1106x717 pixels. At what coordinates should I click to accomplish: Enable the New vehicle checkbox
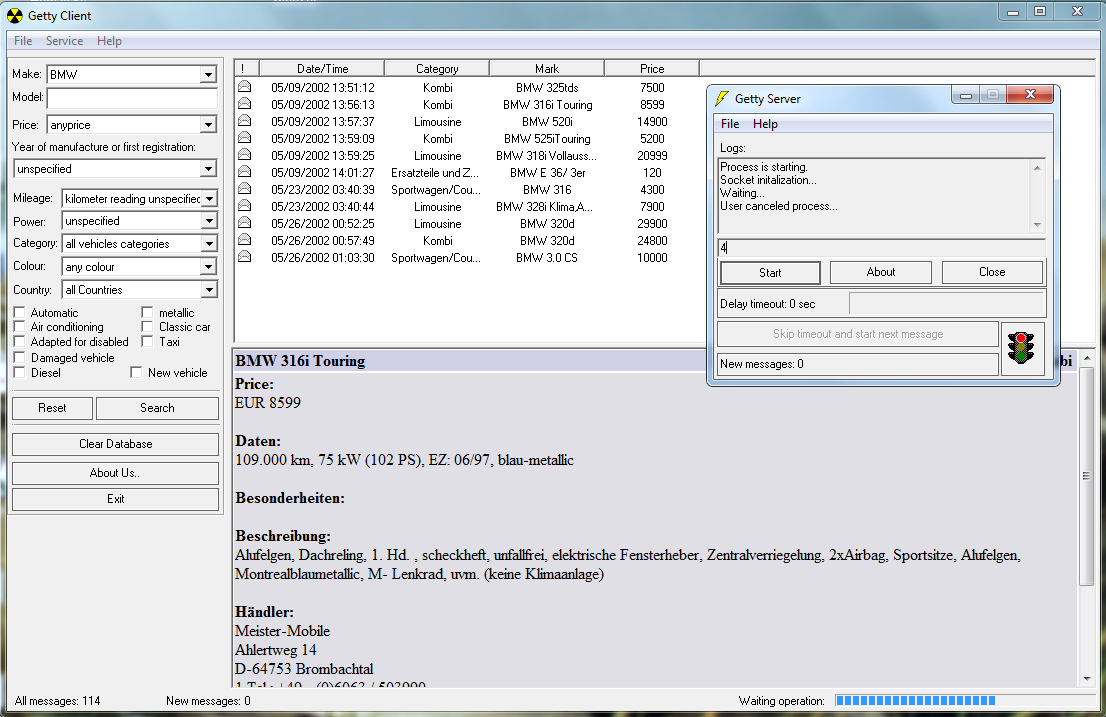(136, 372)
